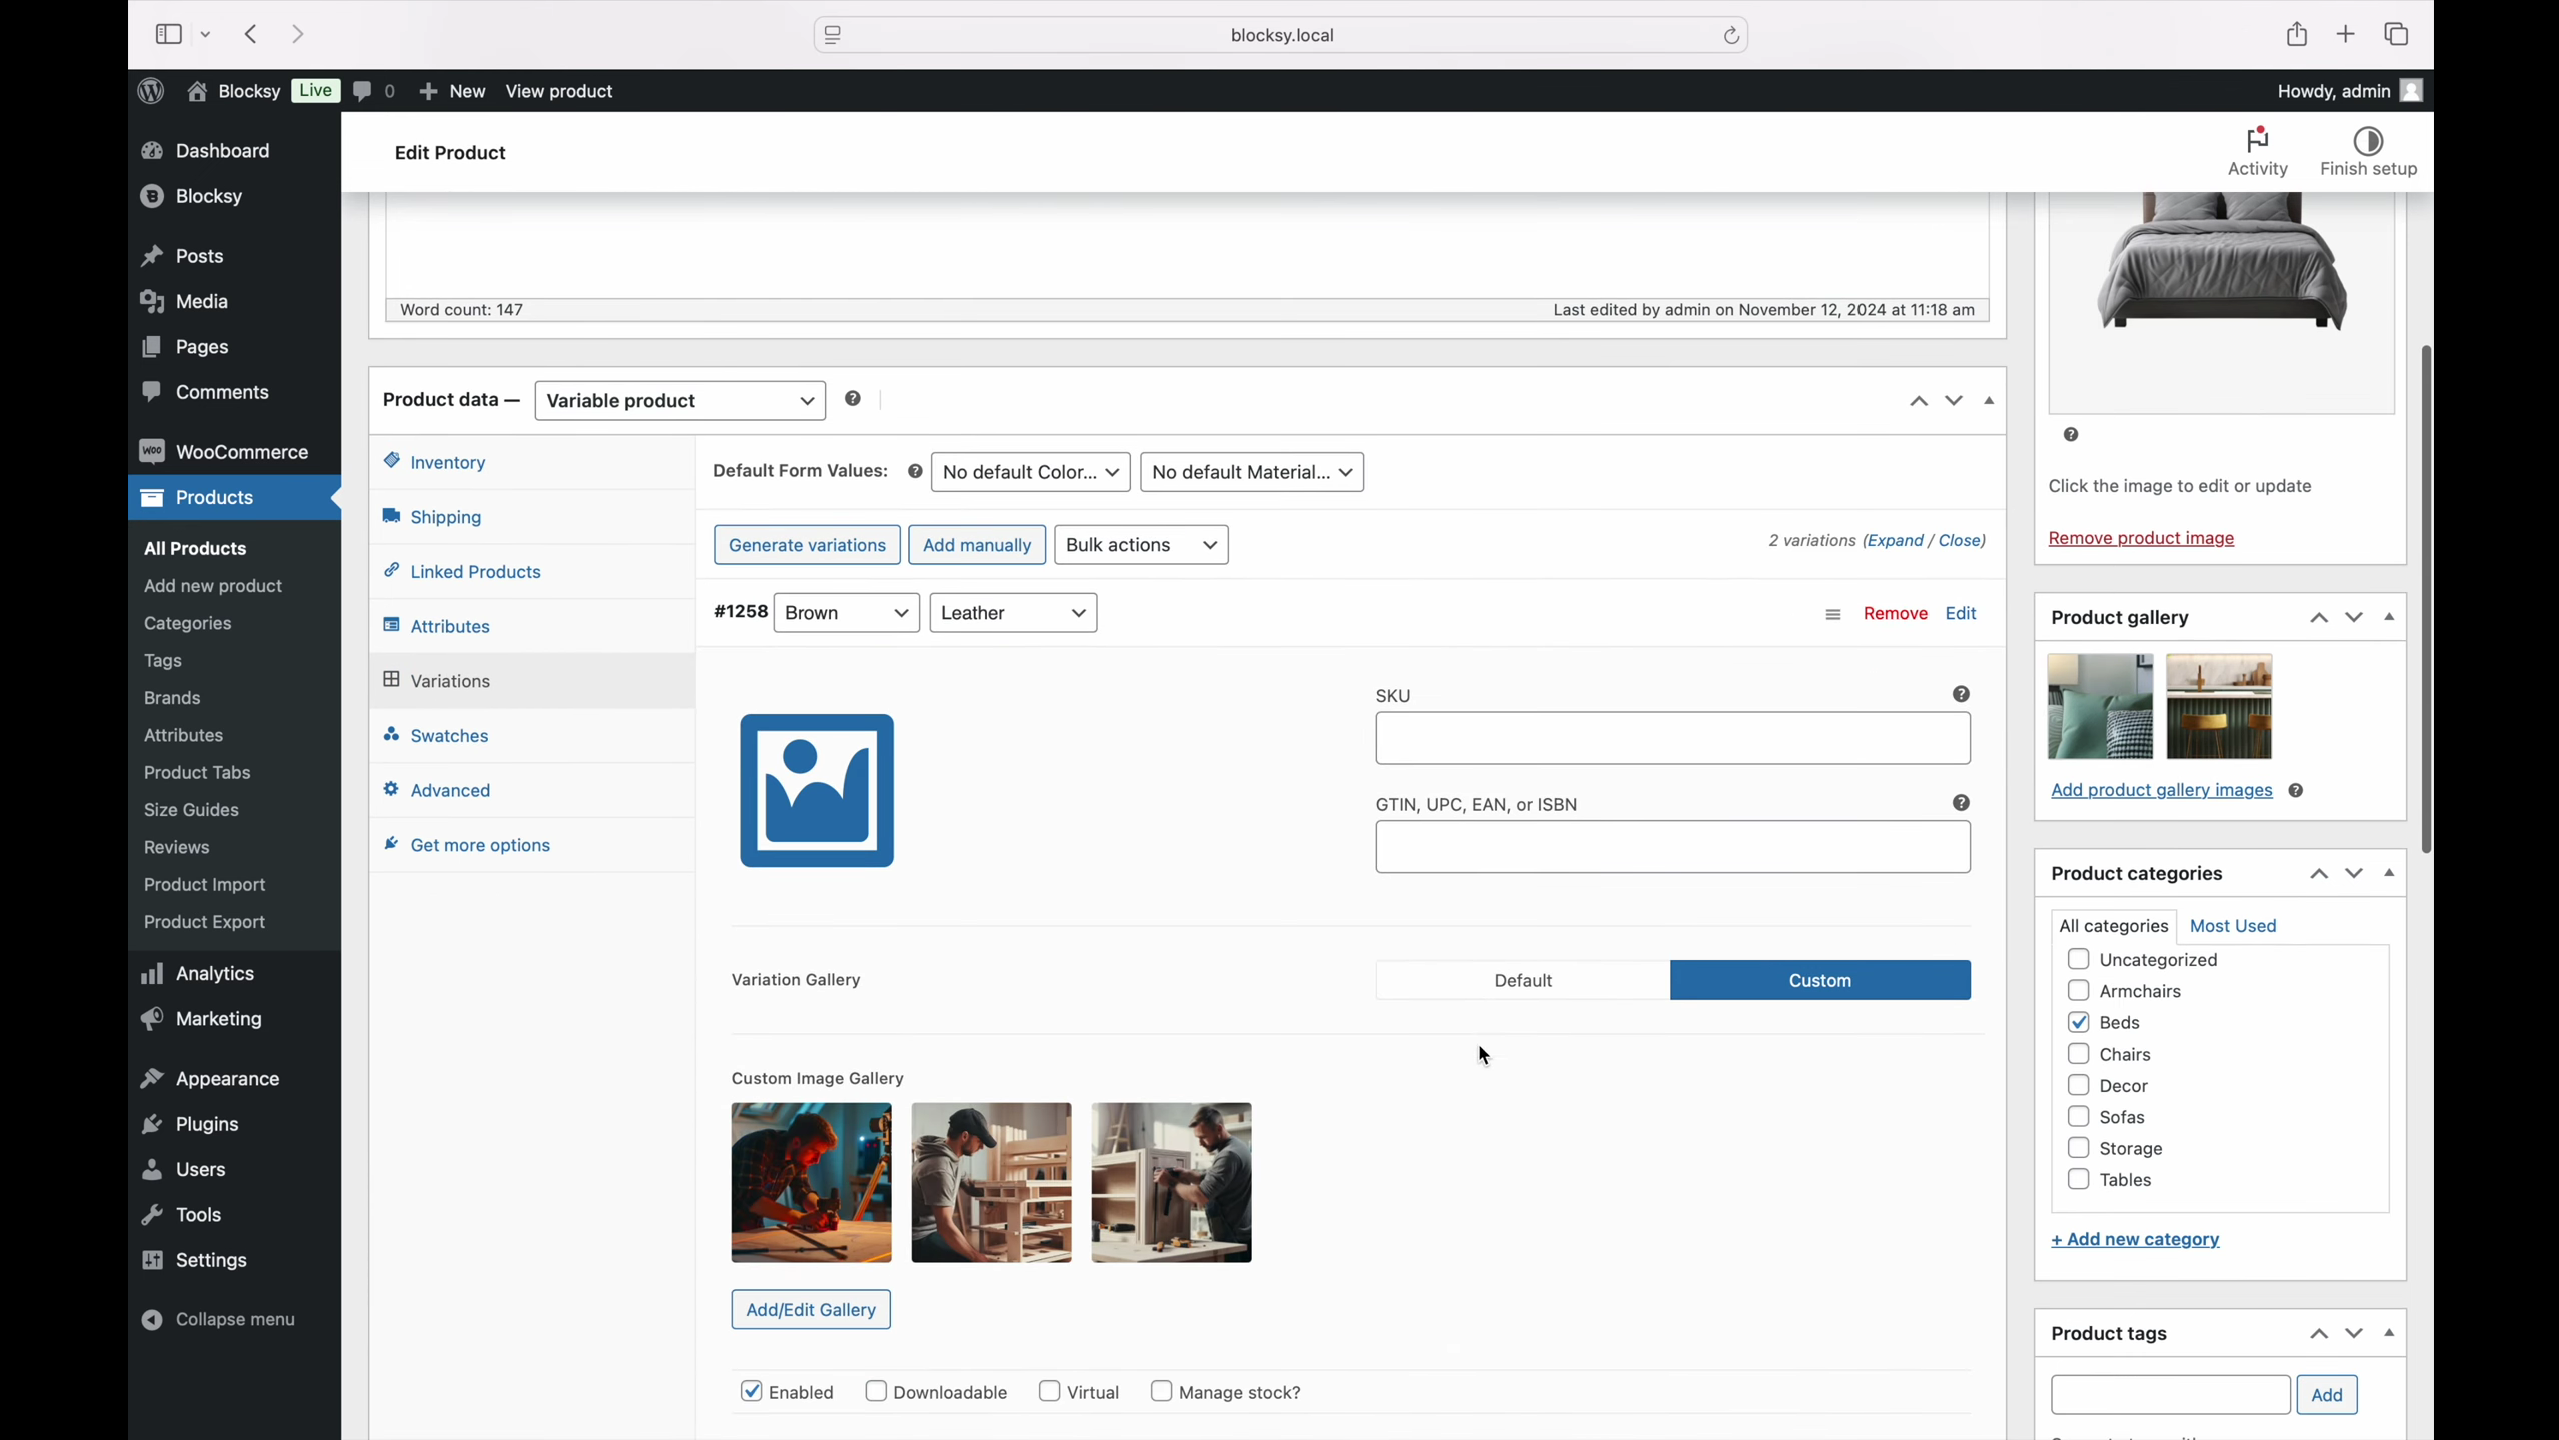Screen dimensions: 2559x1440
Task: Select the Default variation gallery option
Action: [x=1522, y=980]
